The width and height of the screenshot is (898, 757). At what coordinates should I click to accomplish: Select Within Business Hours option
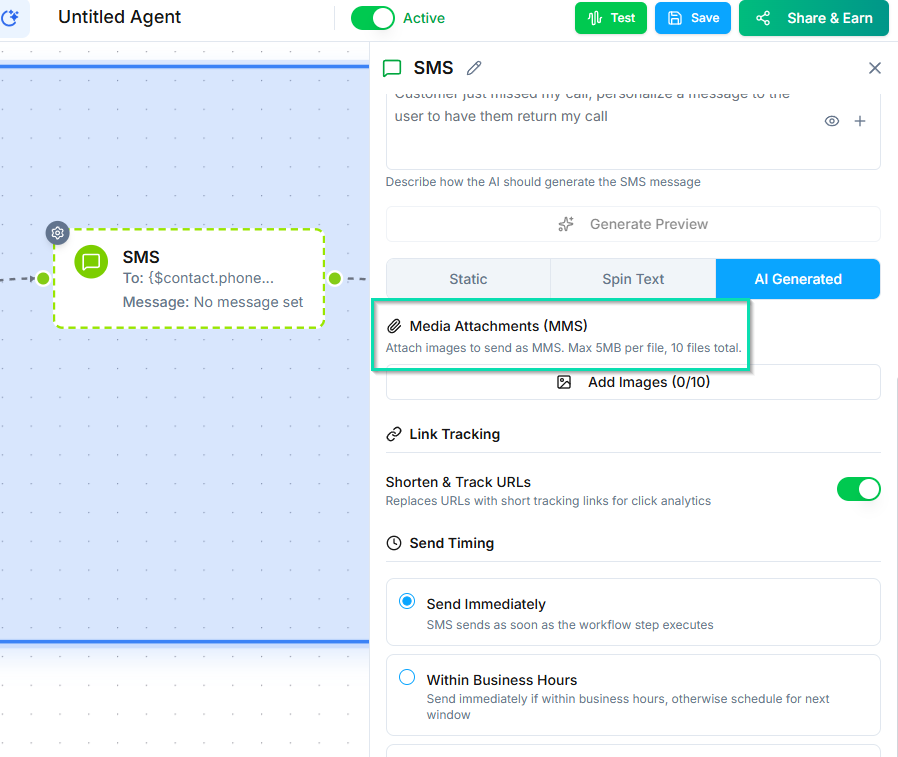407,678
